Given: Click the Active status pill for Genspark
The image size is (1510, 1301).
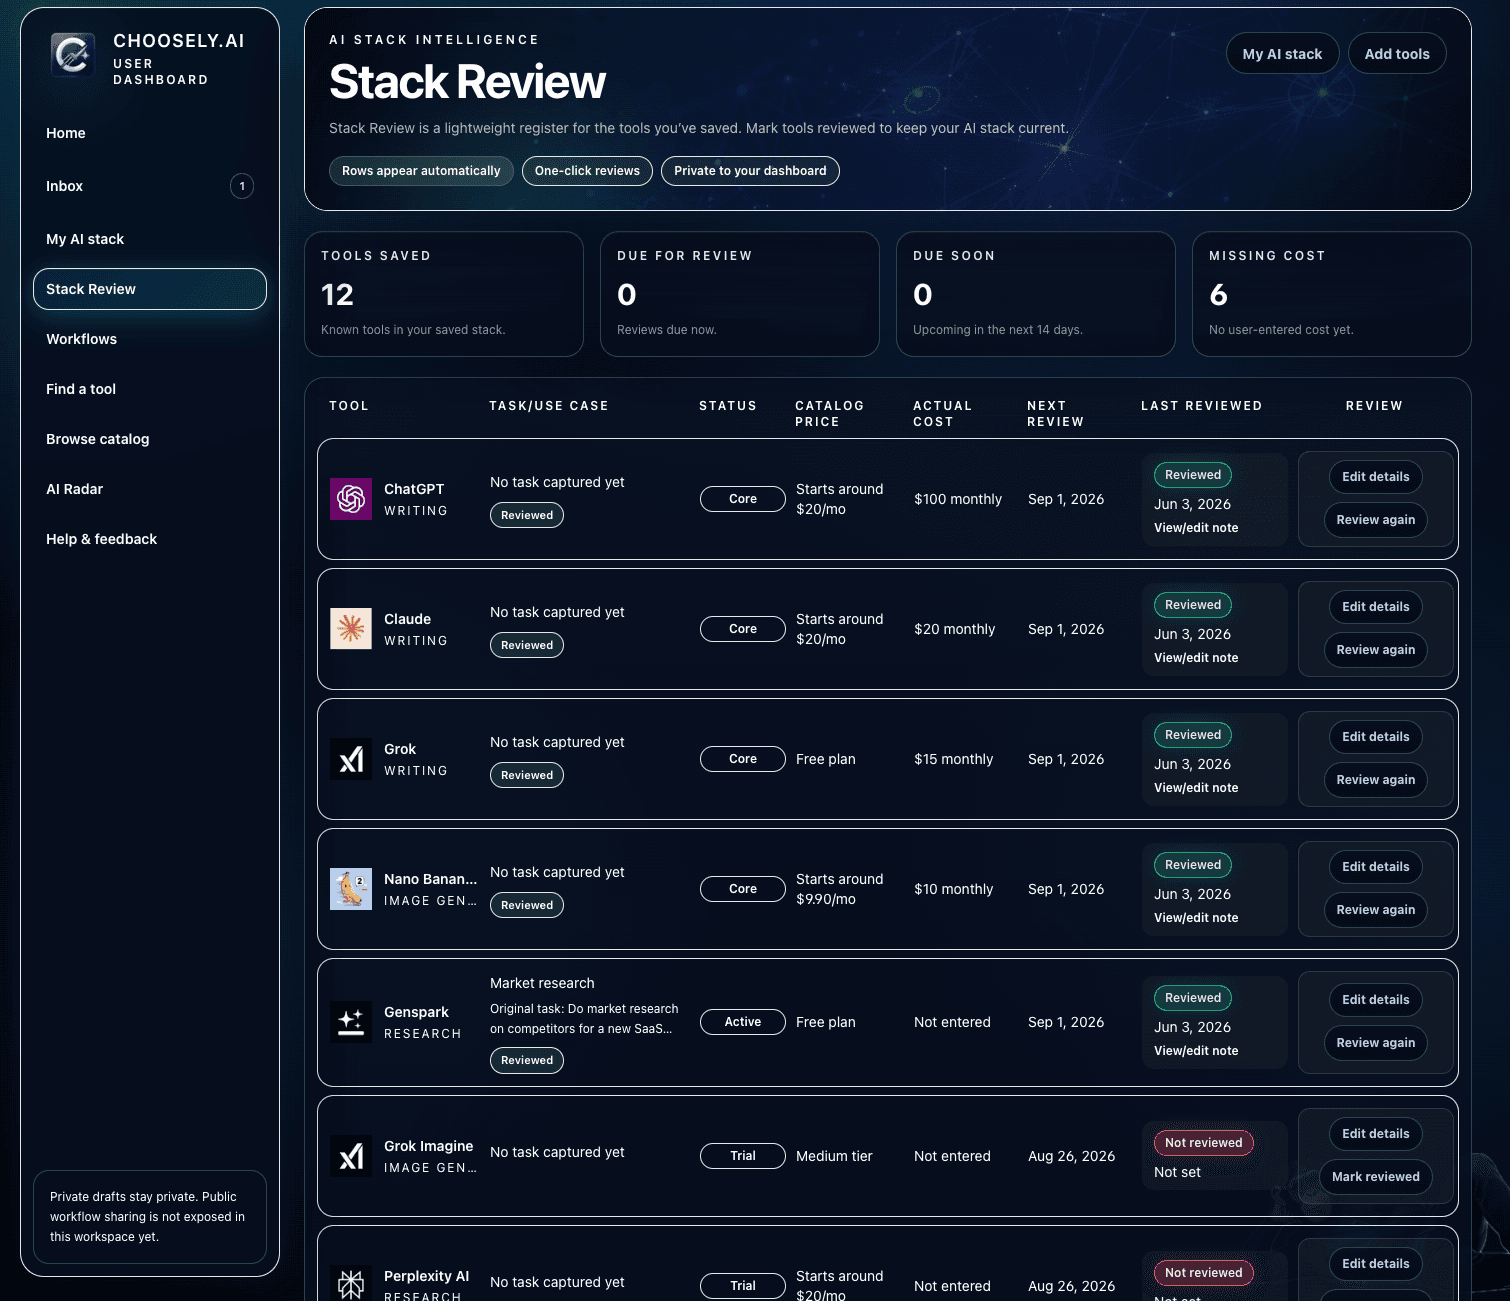Looking at the screenshot, I should coord(742,1022).
